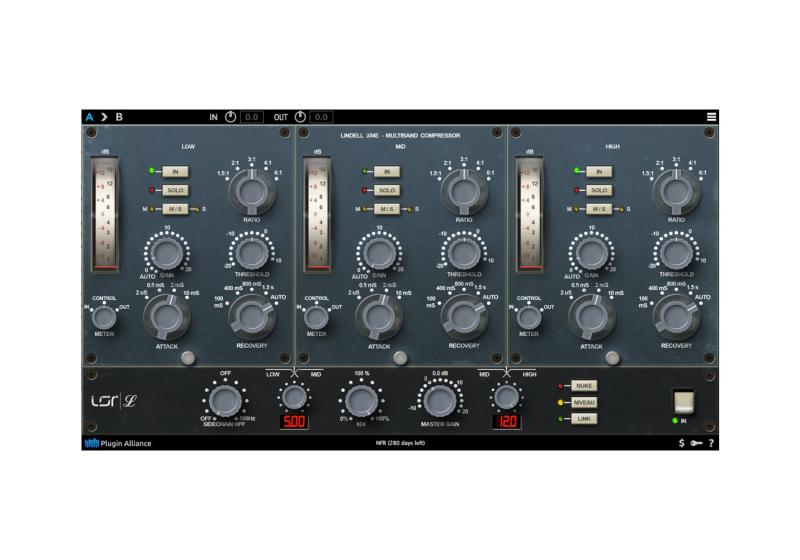Image resolution: width=800 pixels, height=560 pixels.
Task: Click the MASTER GAIN knob
Action: tap(440, 401)
